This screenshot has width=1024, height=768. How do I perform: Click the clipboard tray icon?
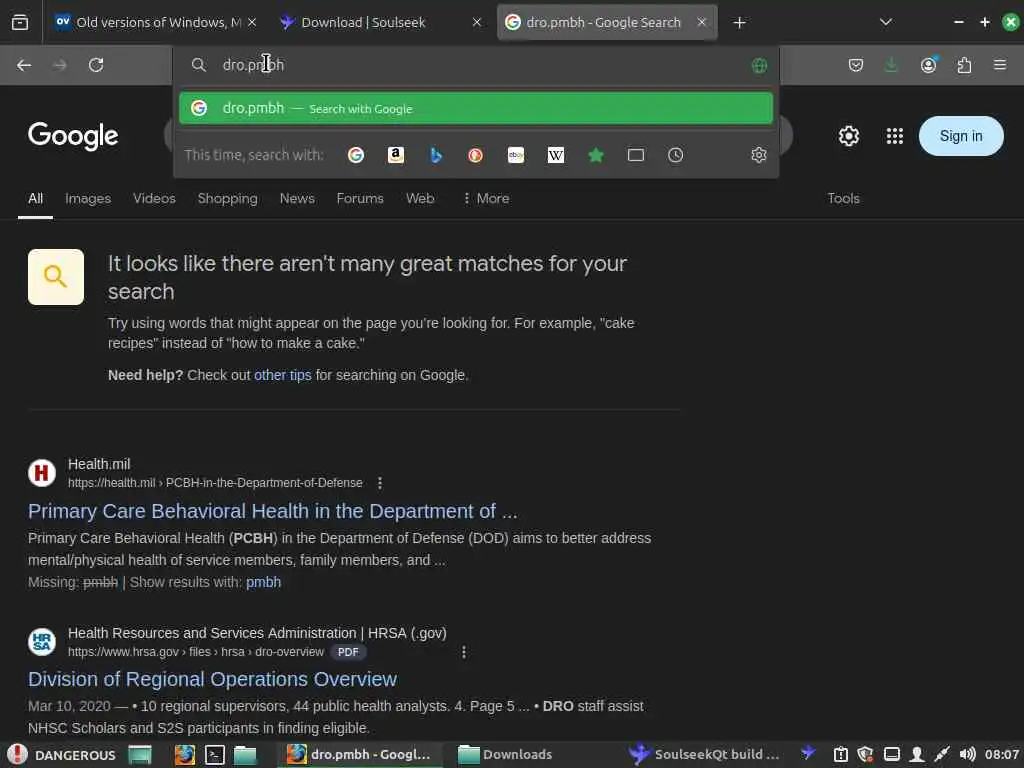840,755
